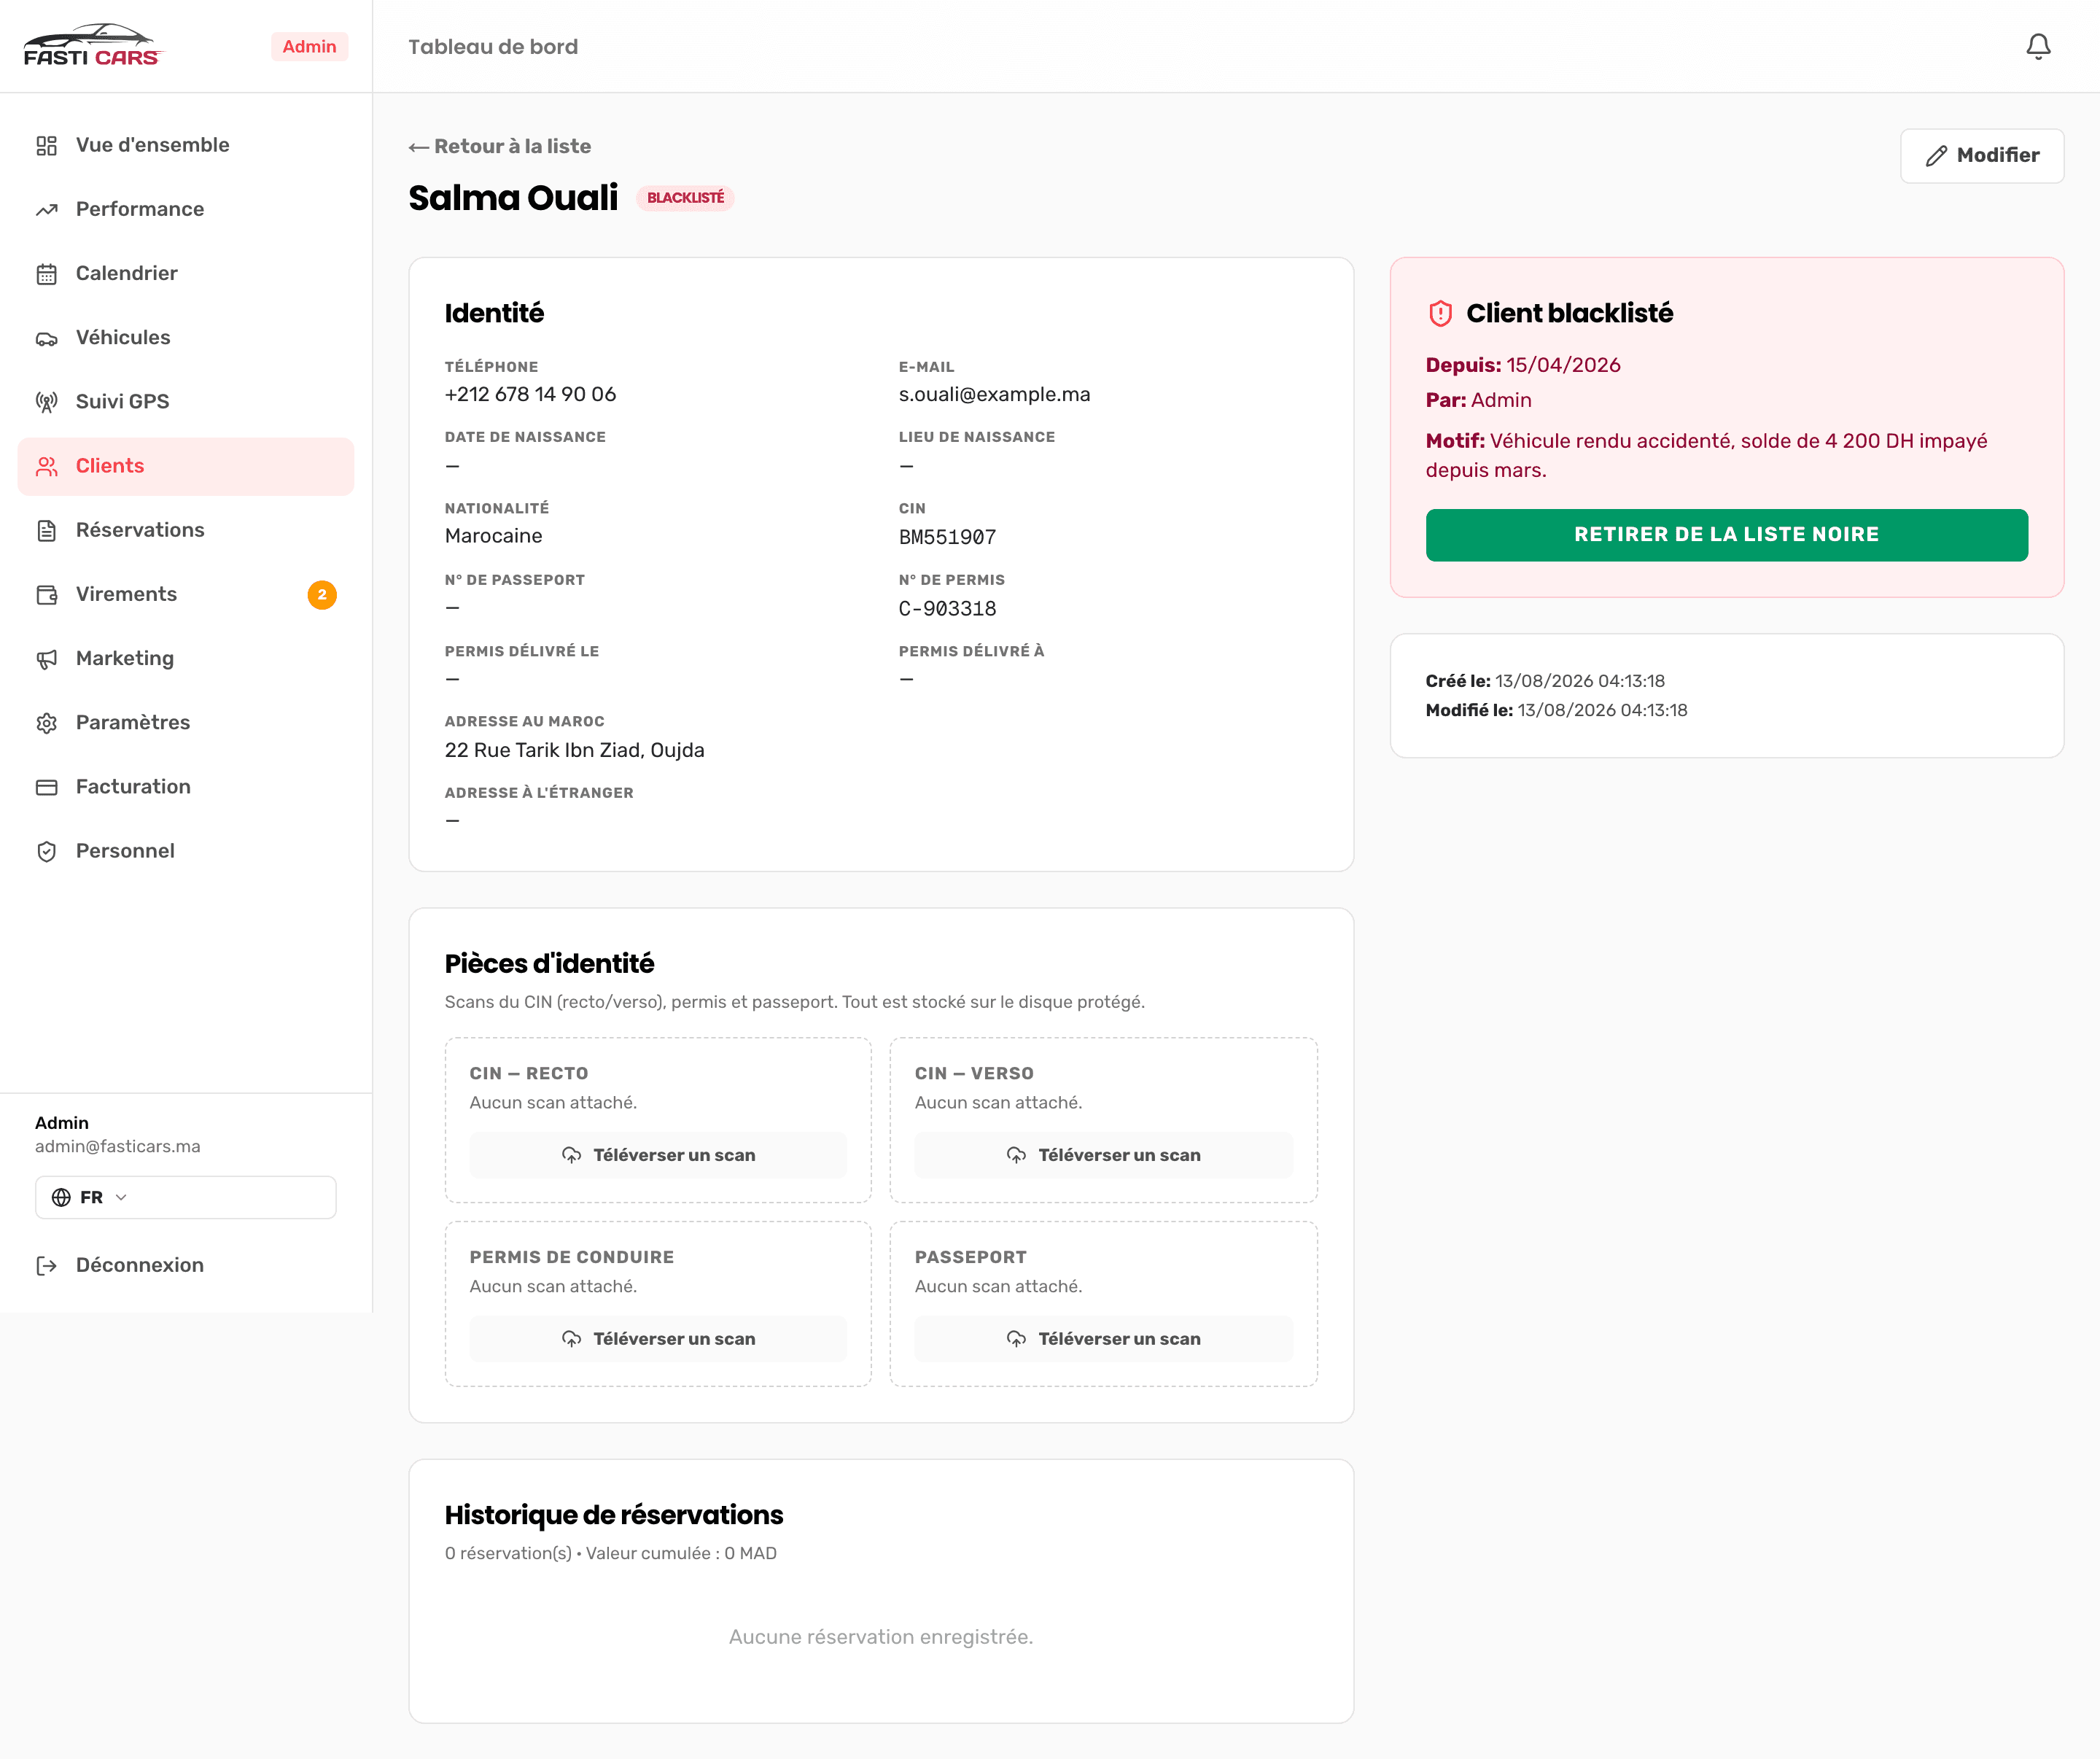Image resolution: width=2100 pixels, height=1759 pixels.
Task: Click the Suivi GPS antenna icon
Action: [47, 402]
